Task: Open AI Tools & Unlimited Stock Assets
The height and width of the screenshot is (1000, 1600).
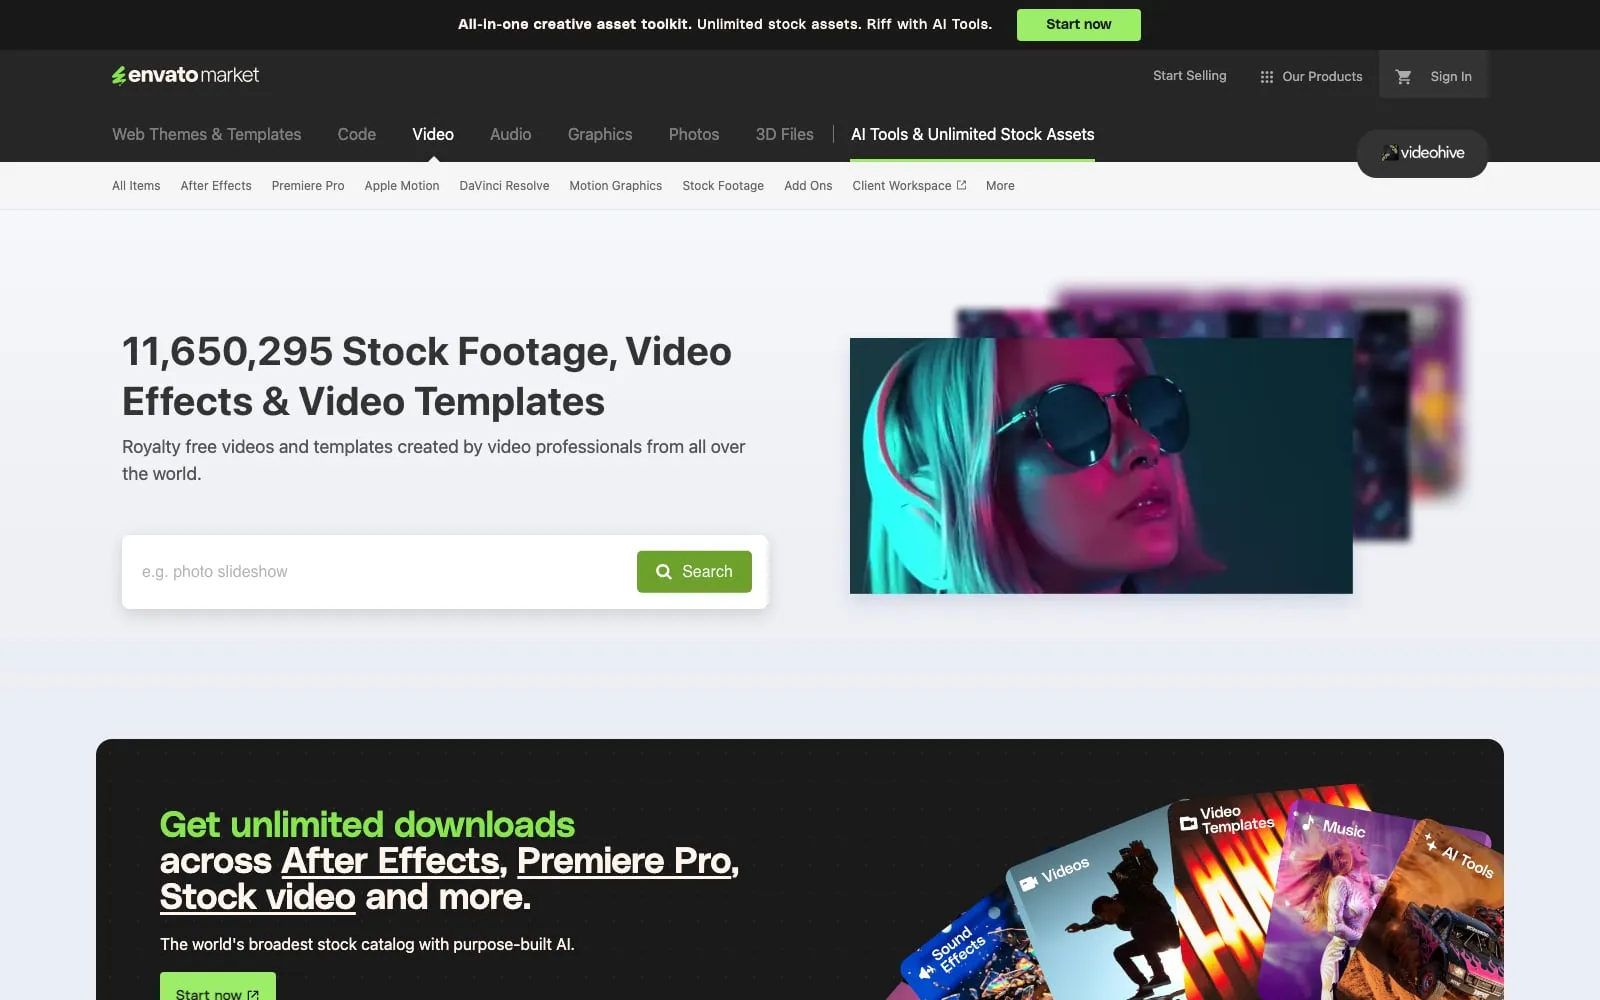Action: point(972,134)
